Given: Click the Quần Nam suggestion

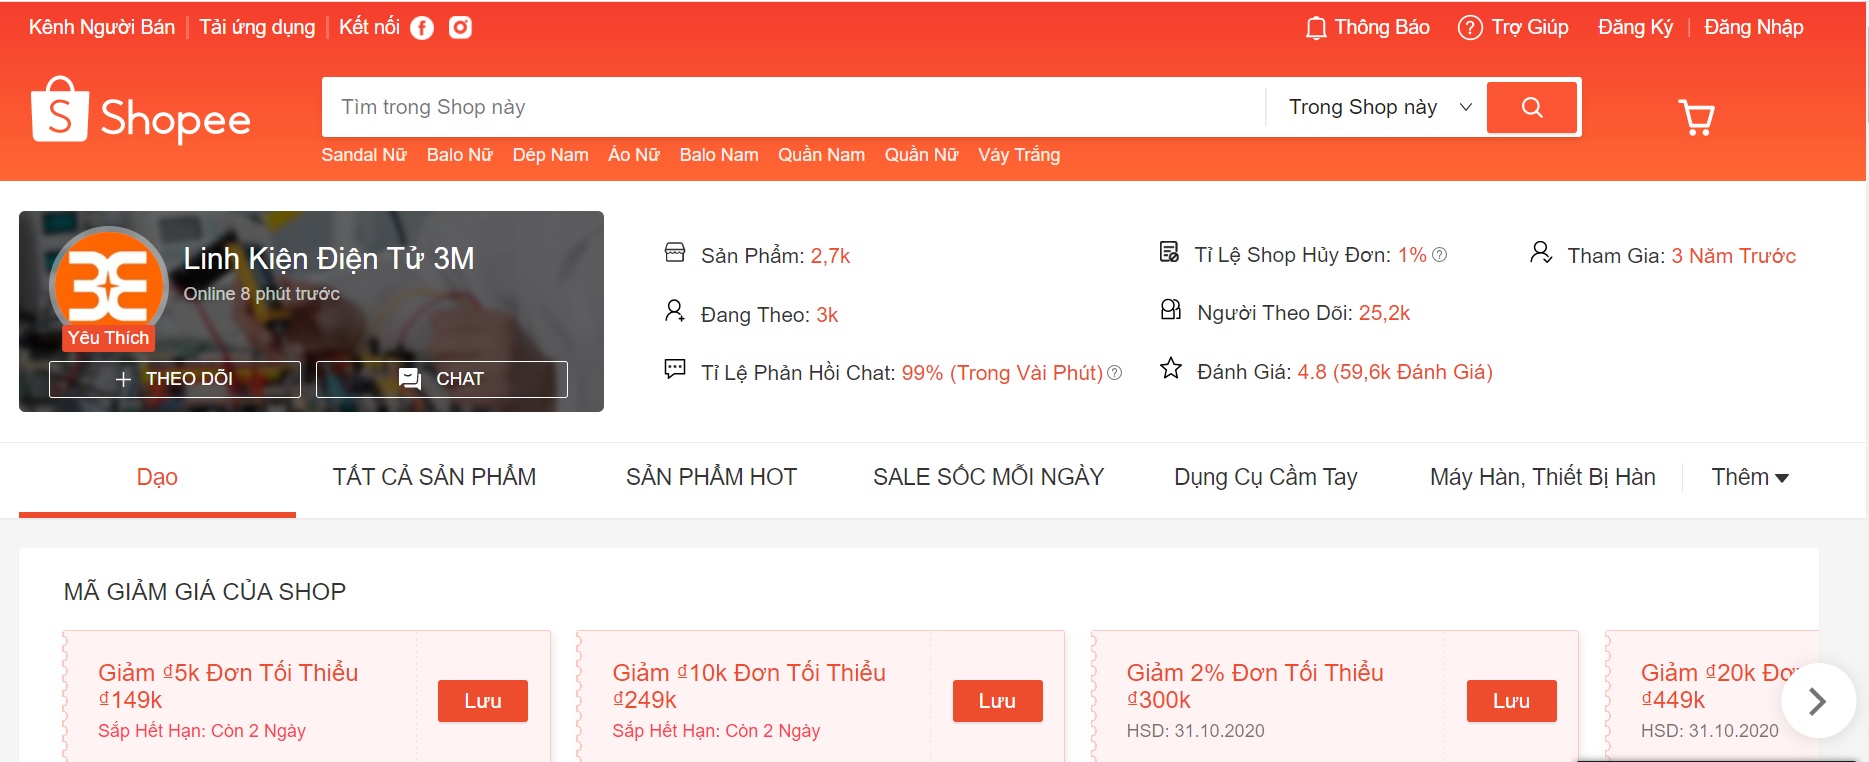Looking at the screenshot, I should point(821,155).
